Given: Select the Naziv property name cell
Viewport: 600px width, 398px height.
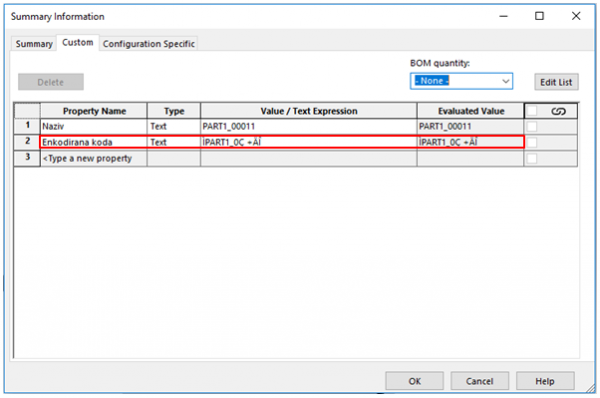Looking at the screenshot, I should (x=94, y=126).
